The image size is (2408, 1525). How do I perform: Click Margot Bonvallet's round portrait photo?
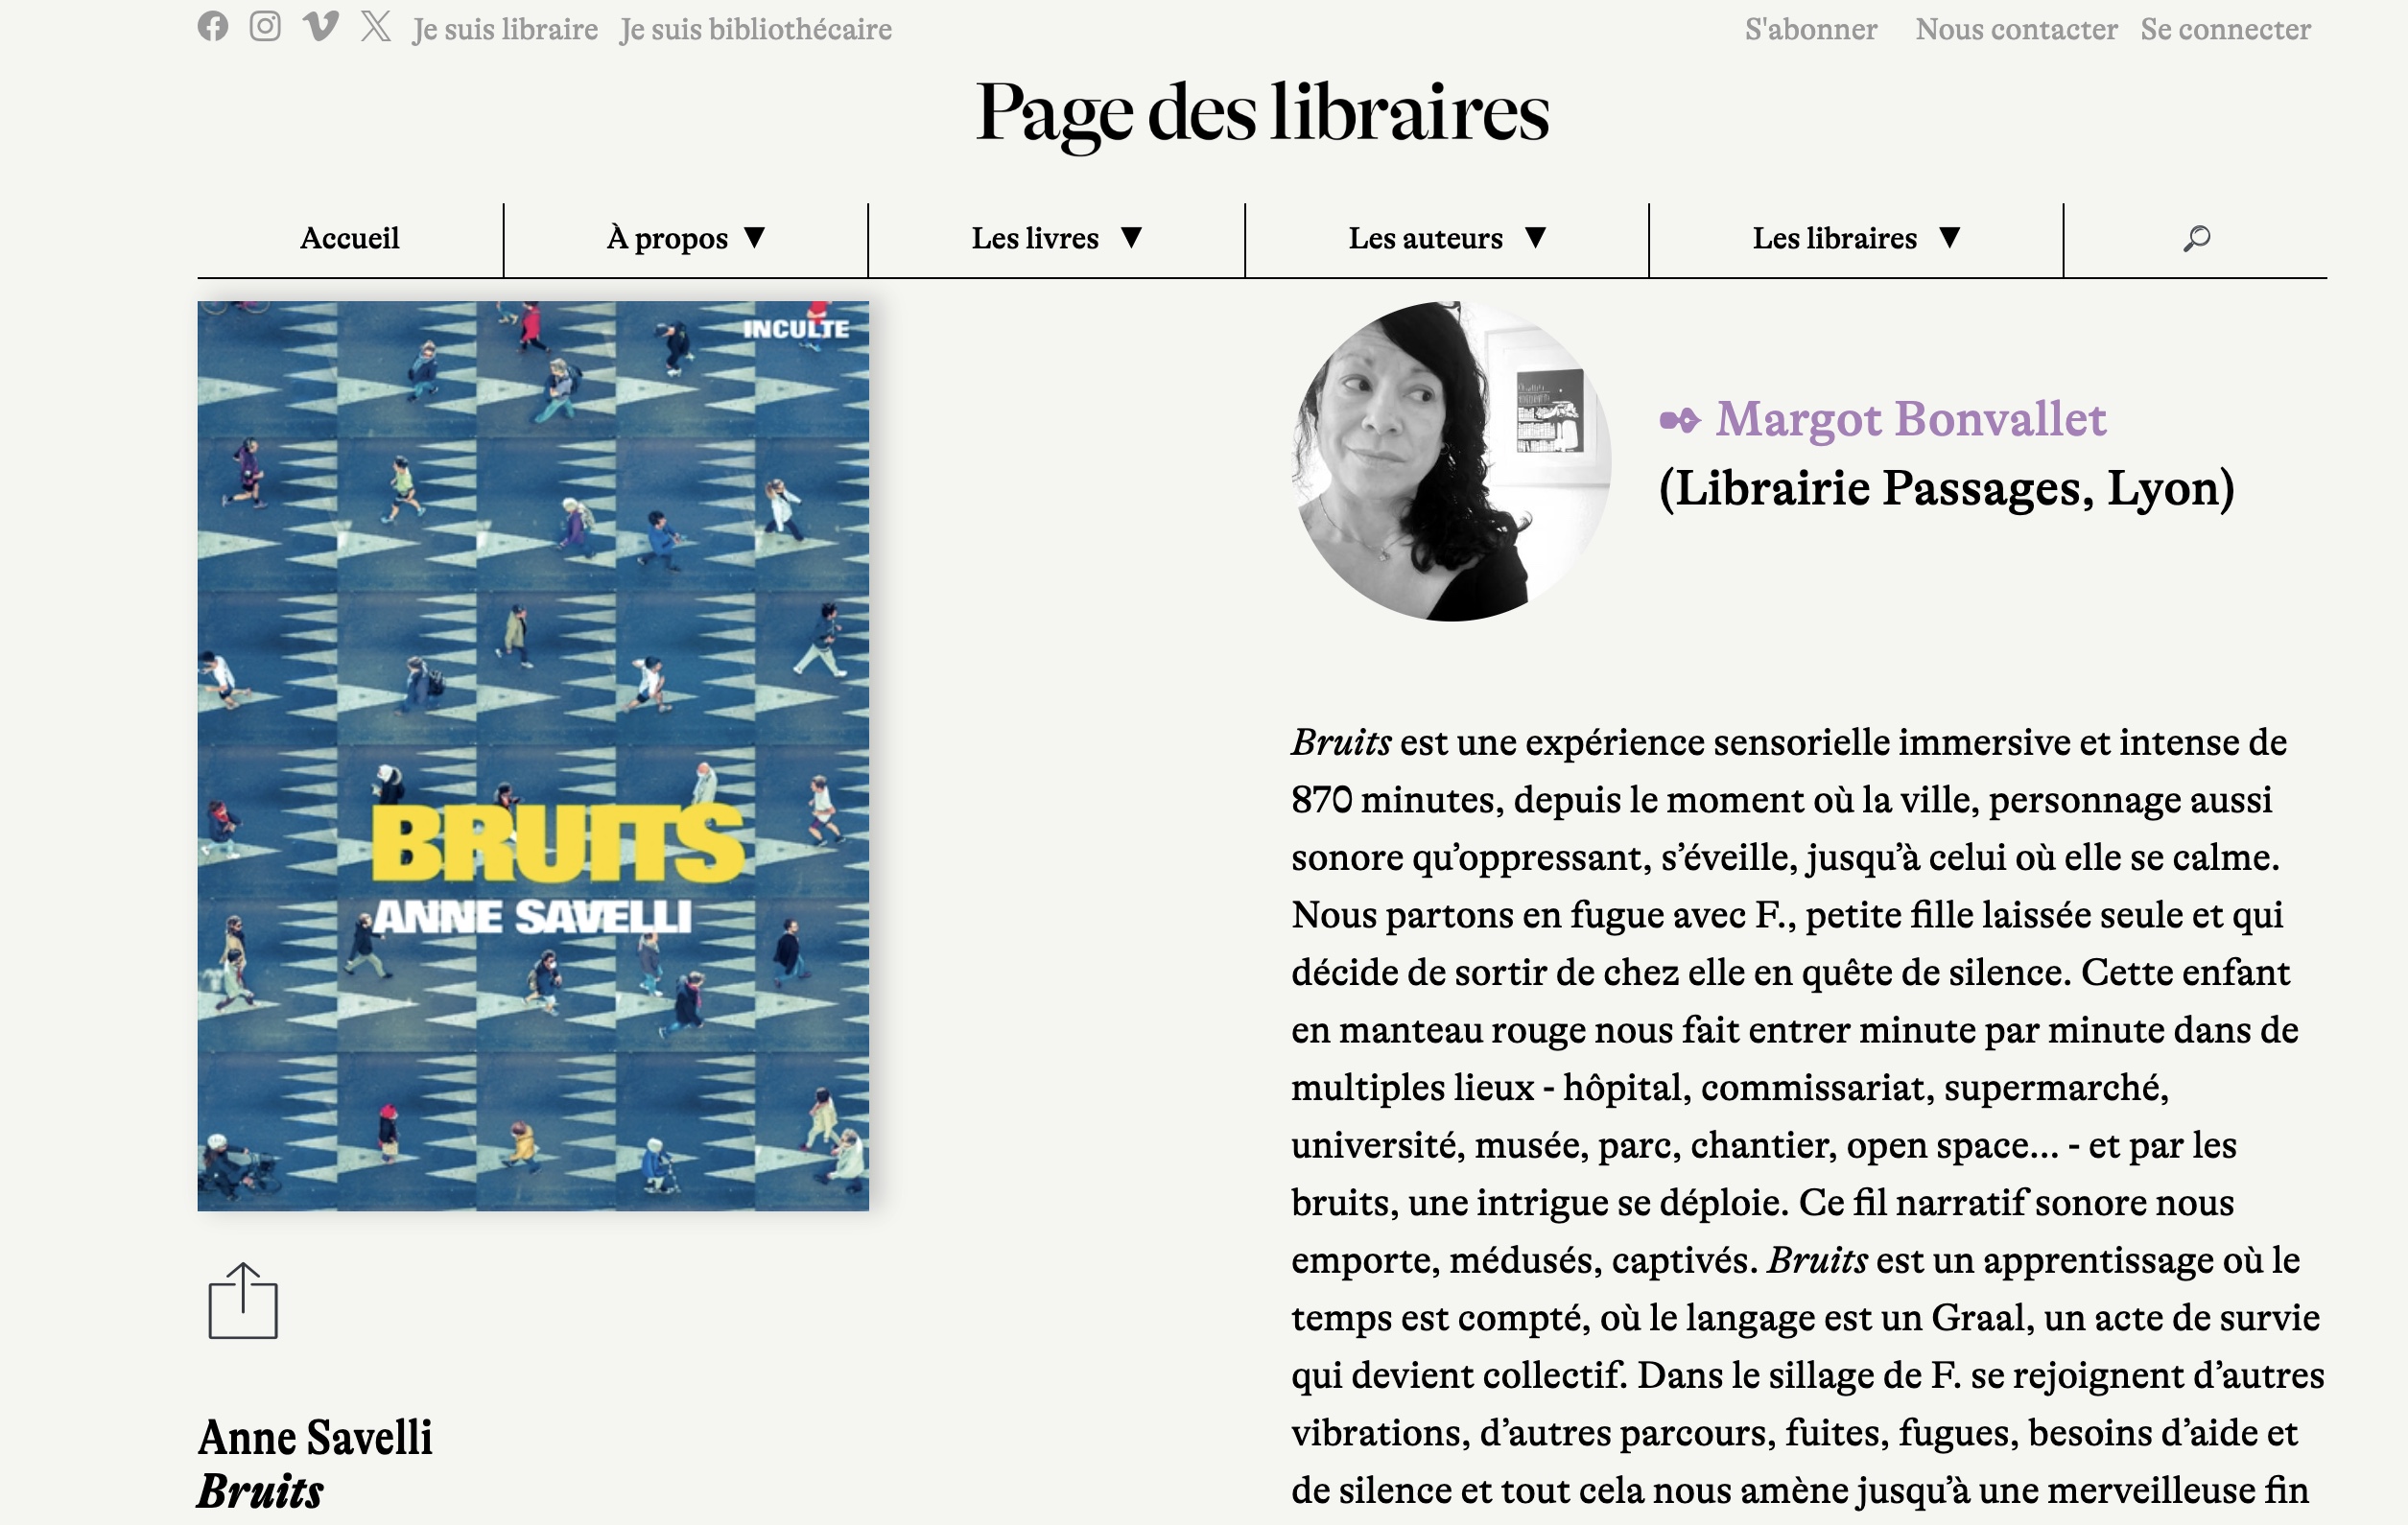[1450, 461]
